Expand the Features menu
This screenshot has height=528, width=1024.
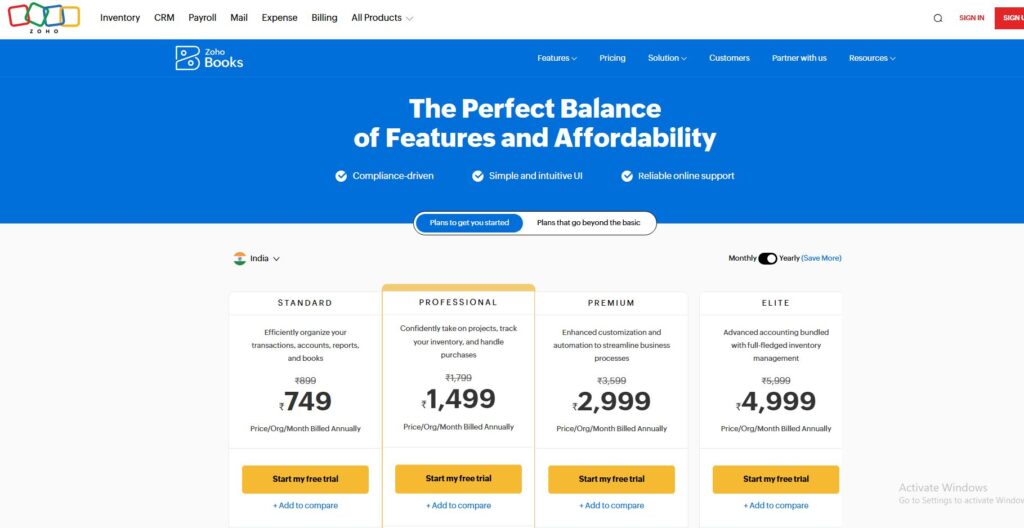[557, 58]
